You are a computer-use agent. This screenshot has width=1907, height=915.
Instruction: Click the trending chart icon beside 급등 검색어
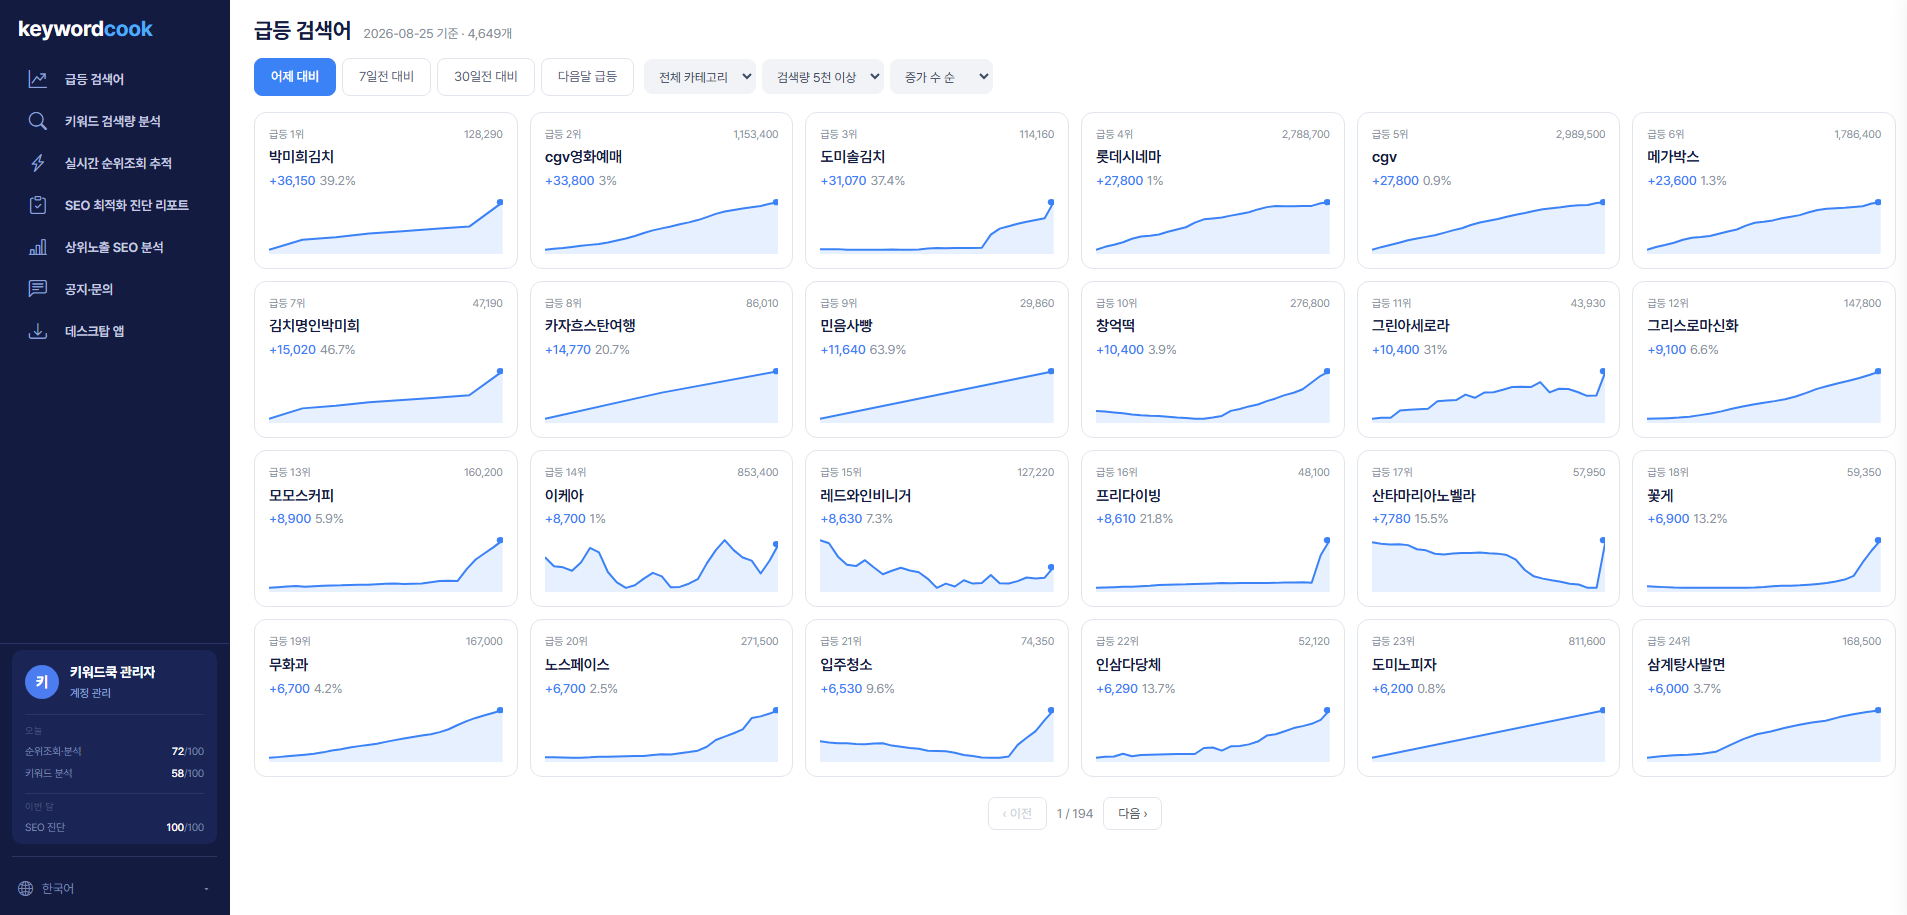coord(38,79)
